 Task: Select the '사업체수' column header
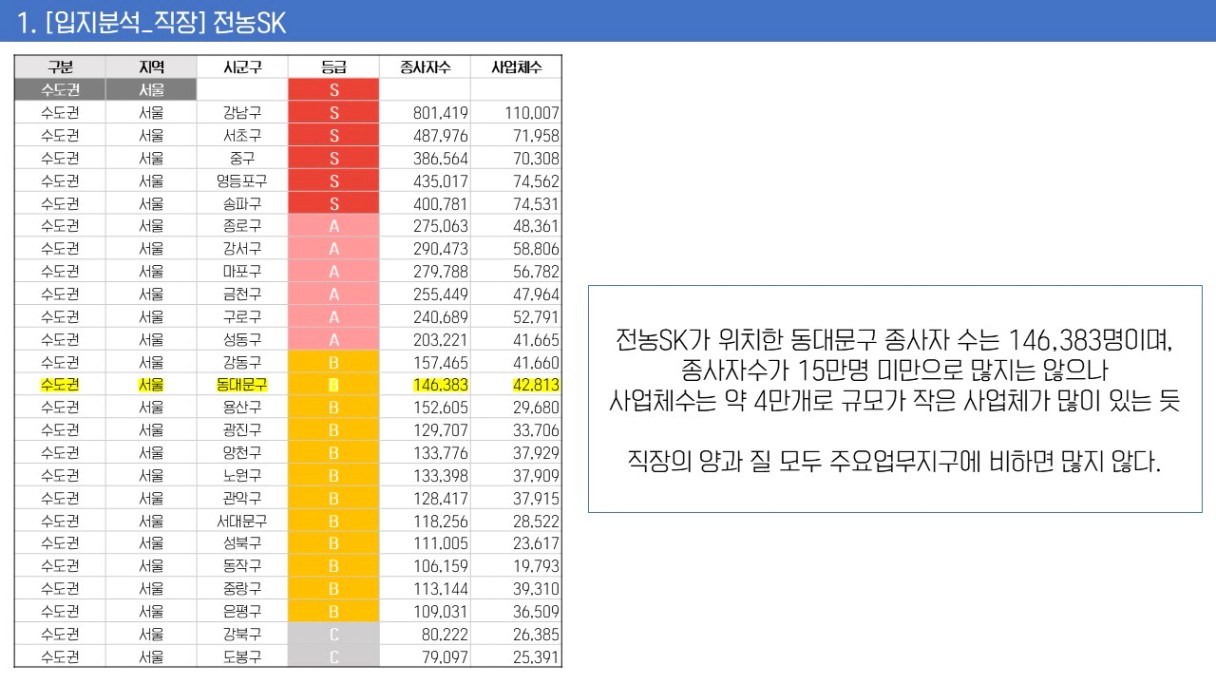coord(516,67)
